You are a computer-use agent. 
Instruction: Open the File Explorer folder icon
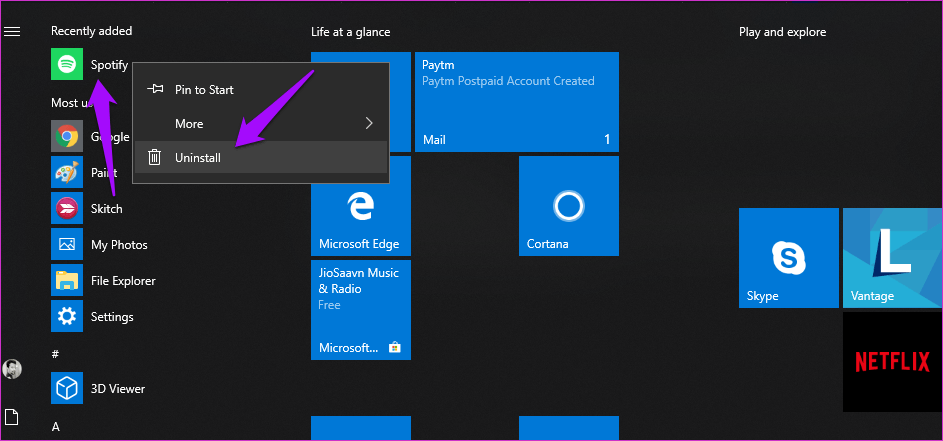[67, 280]
